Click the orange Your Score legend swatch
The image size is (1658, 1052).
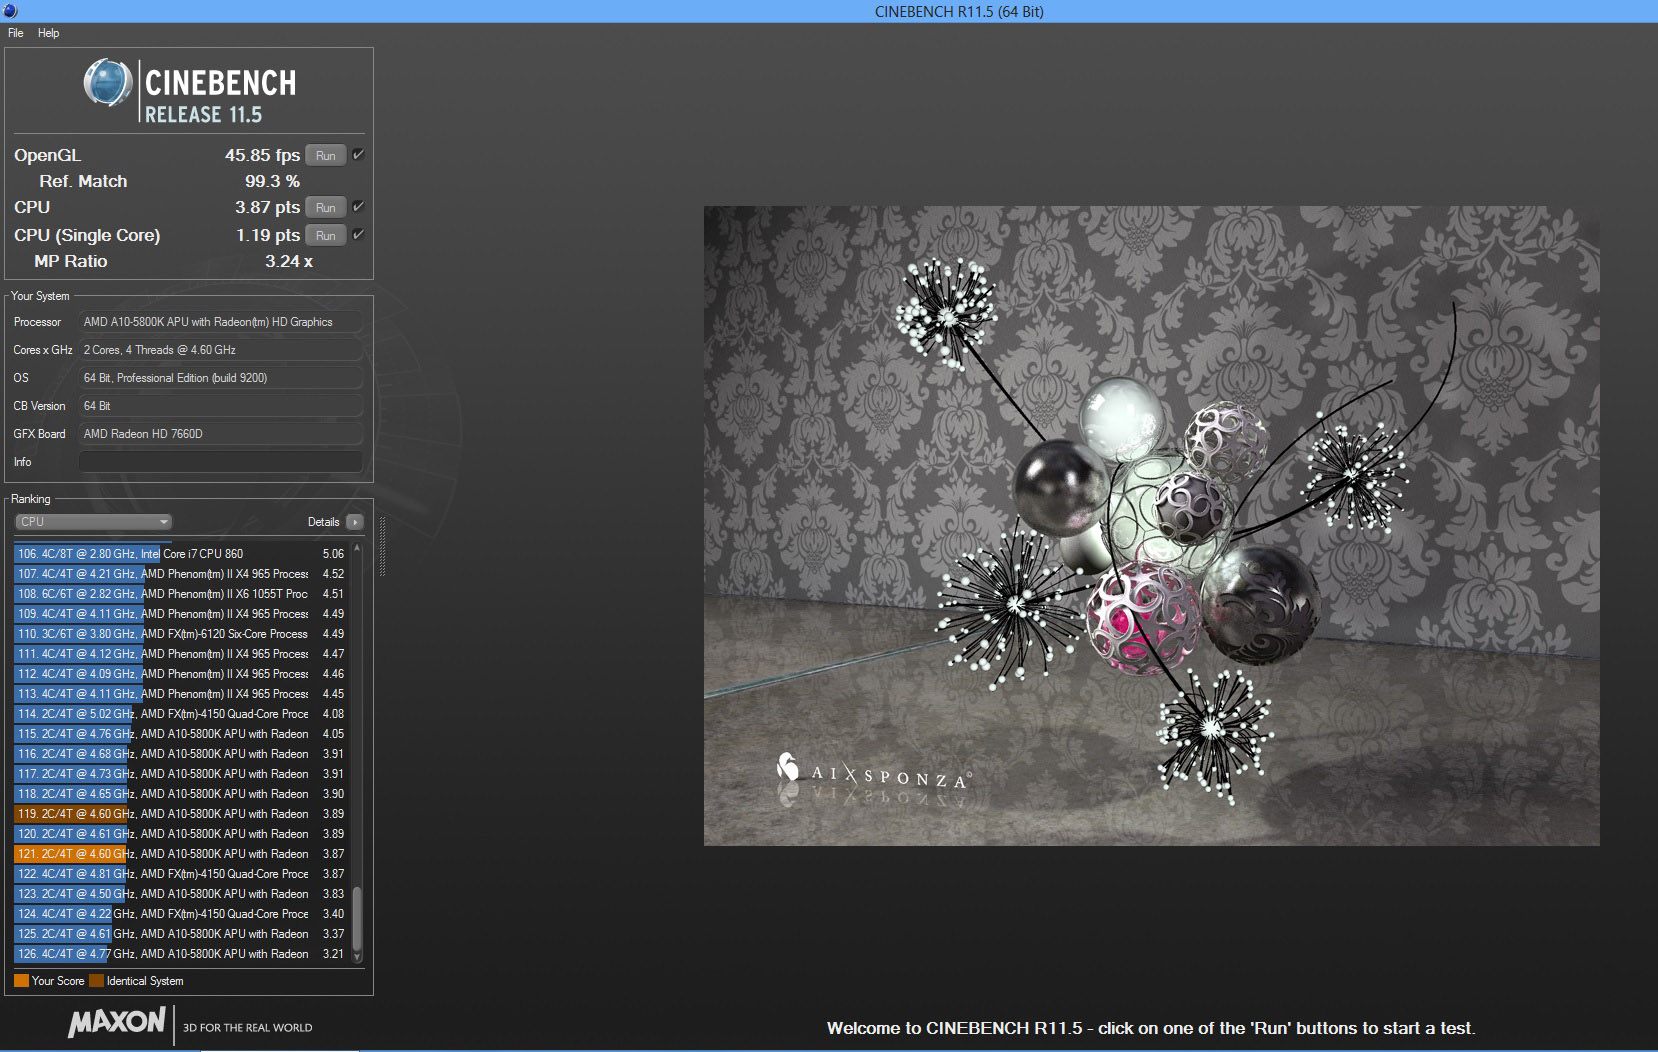tap(21, 981)
